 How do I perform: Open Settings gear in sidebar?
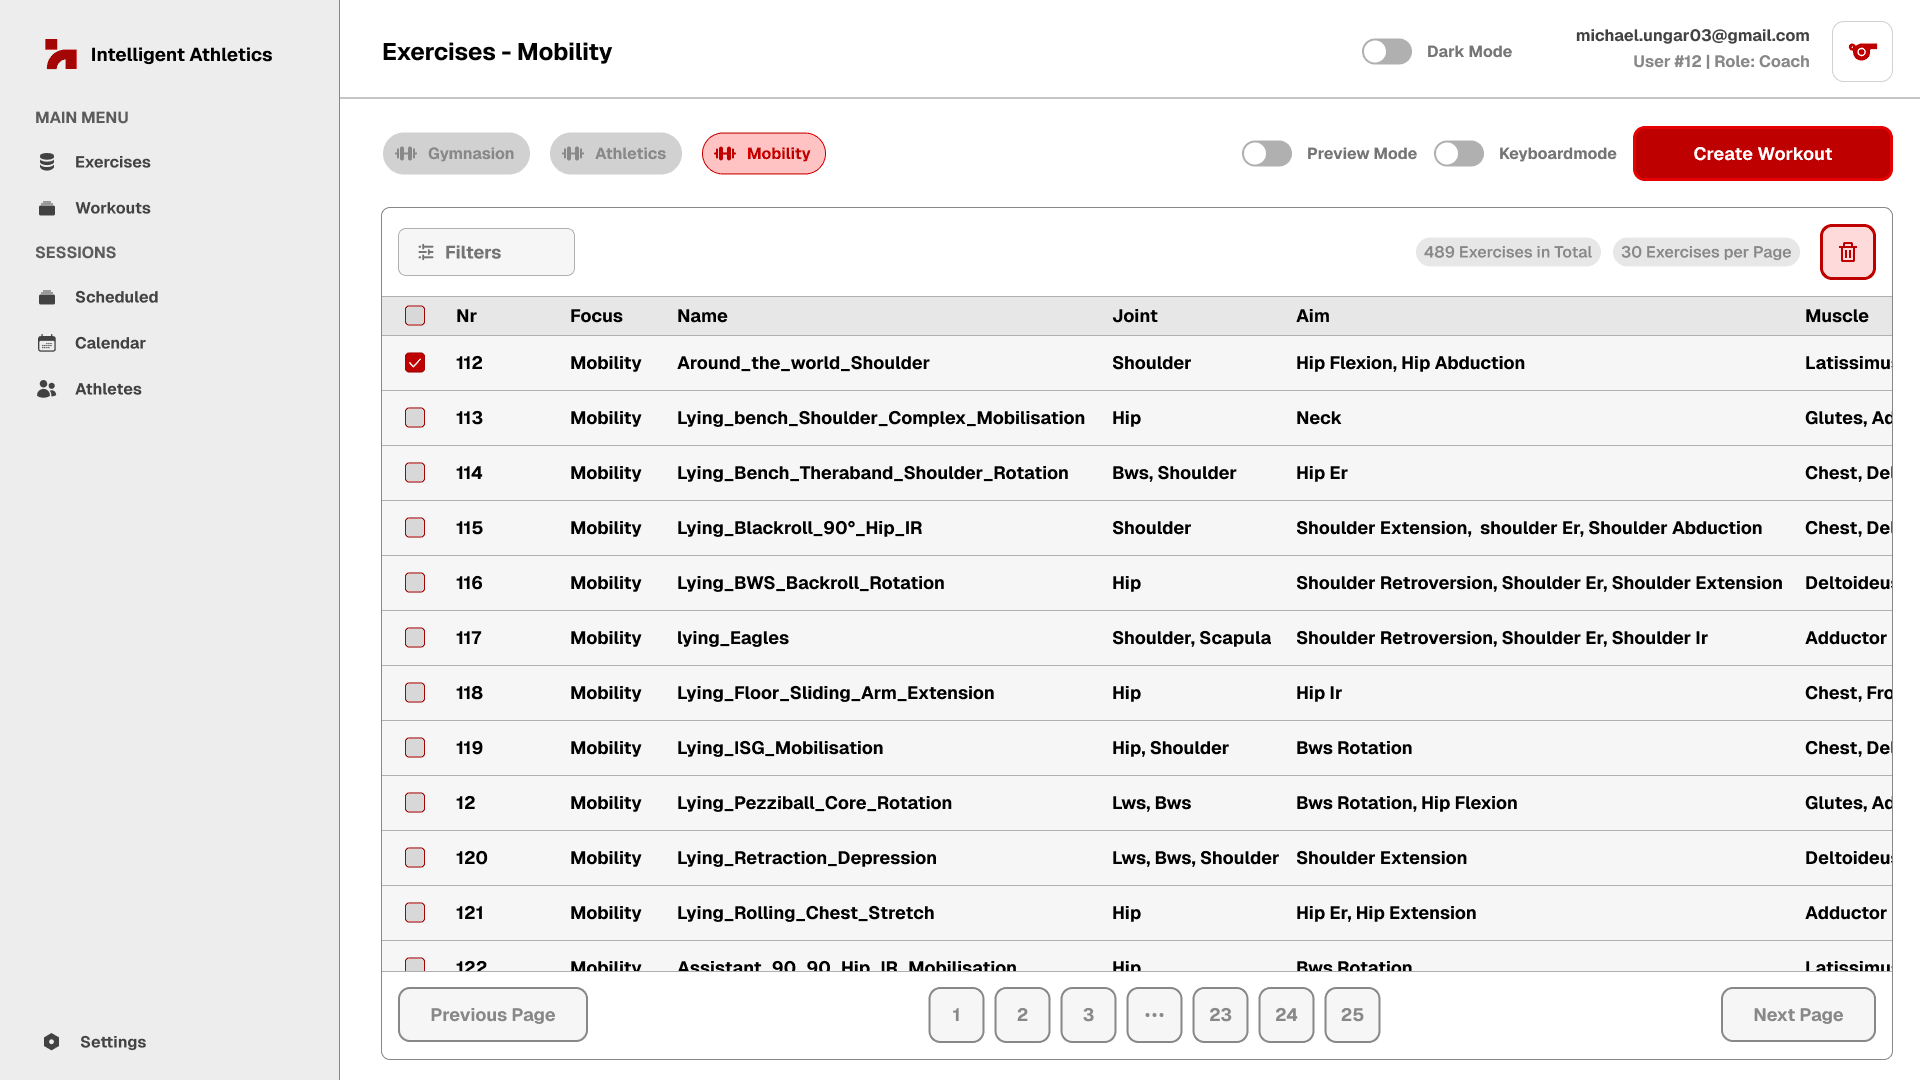click(x=52, y=1042)
